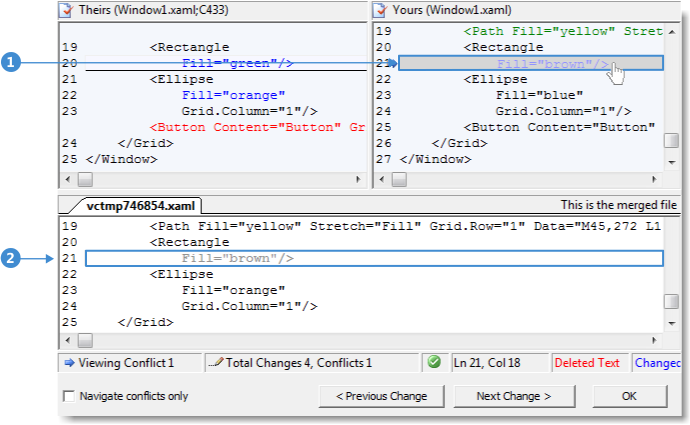This screenshot has width=690, height=425.
Task: Click the Theirs pane document icon
Action: tap(66, 10)
